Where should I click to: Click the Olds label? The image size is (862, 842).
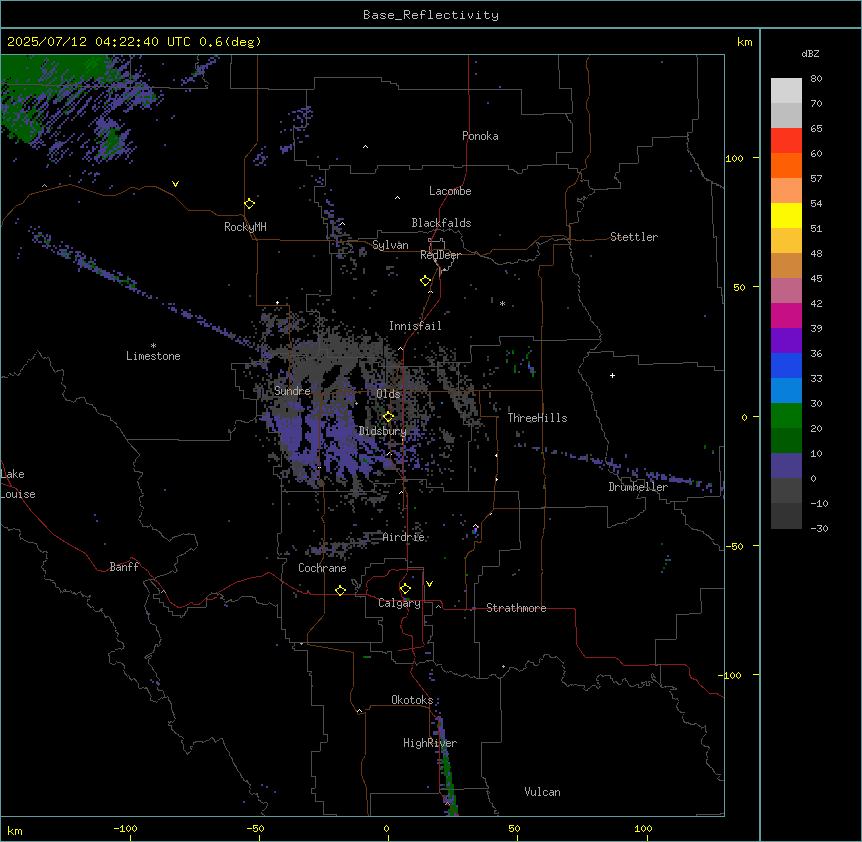click(x=388, y=394)
